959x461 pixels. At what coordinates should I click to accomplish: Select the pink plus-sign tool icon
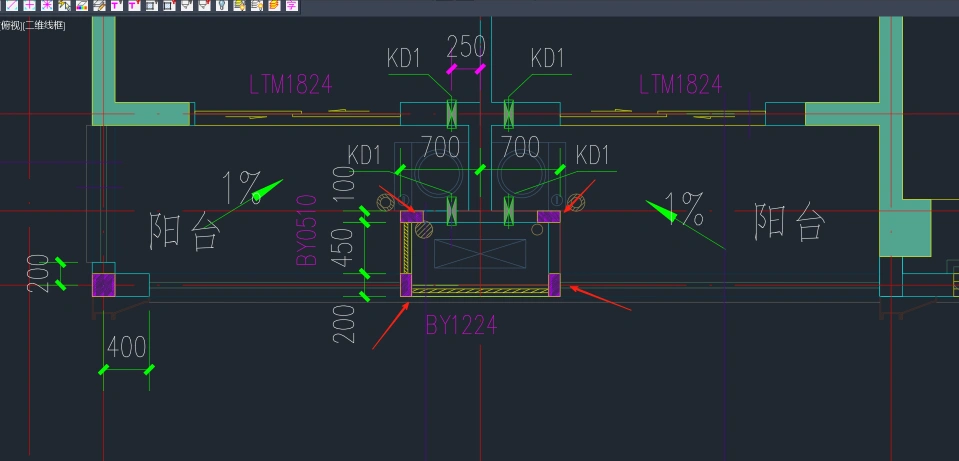point(30,5)
